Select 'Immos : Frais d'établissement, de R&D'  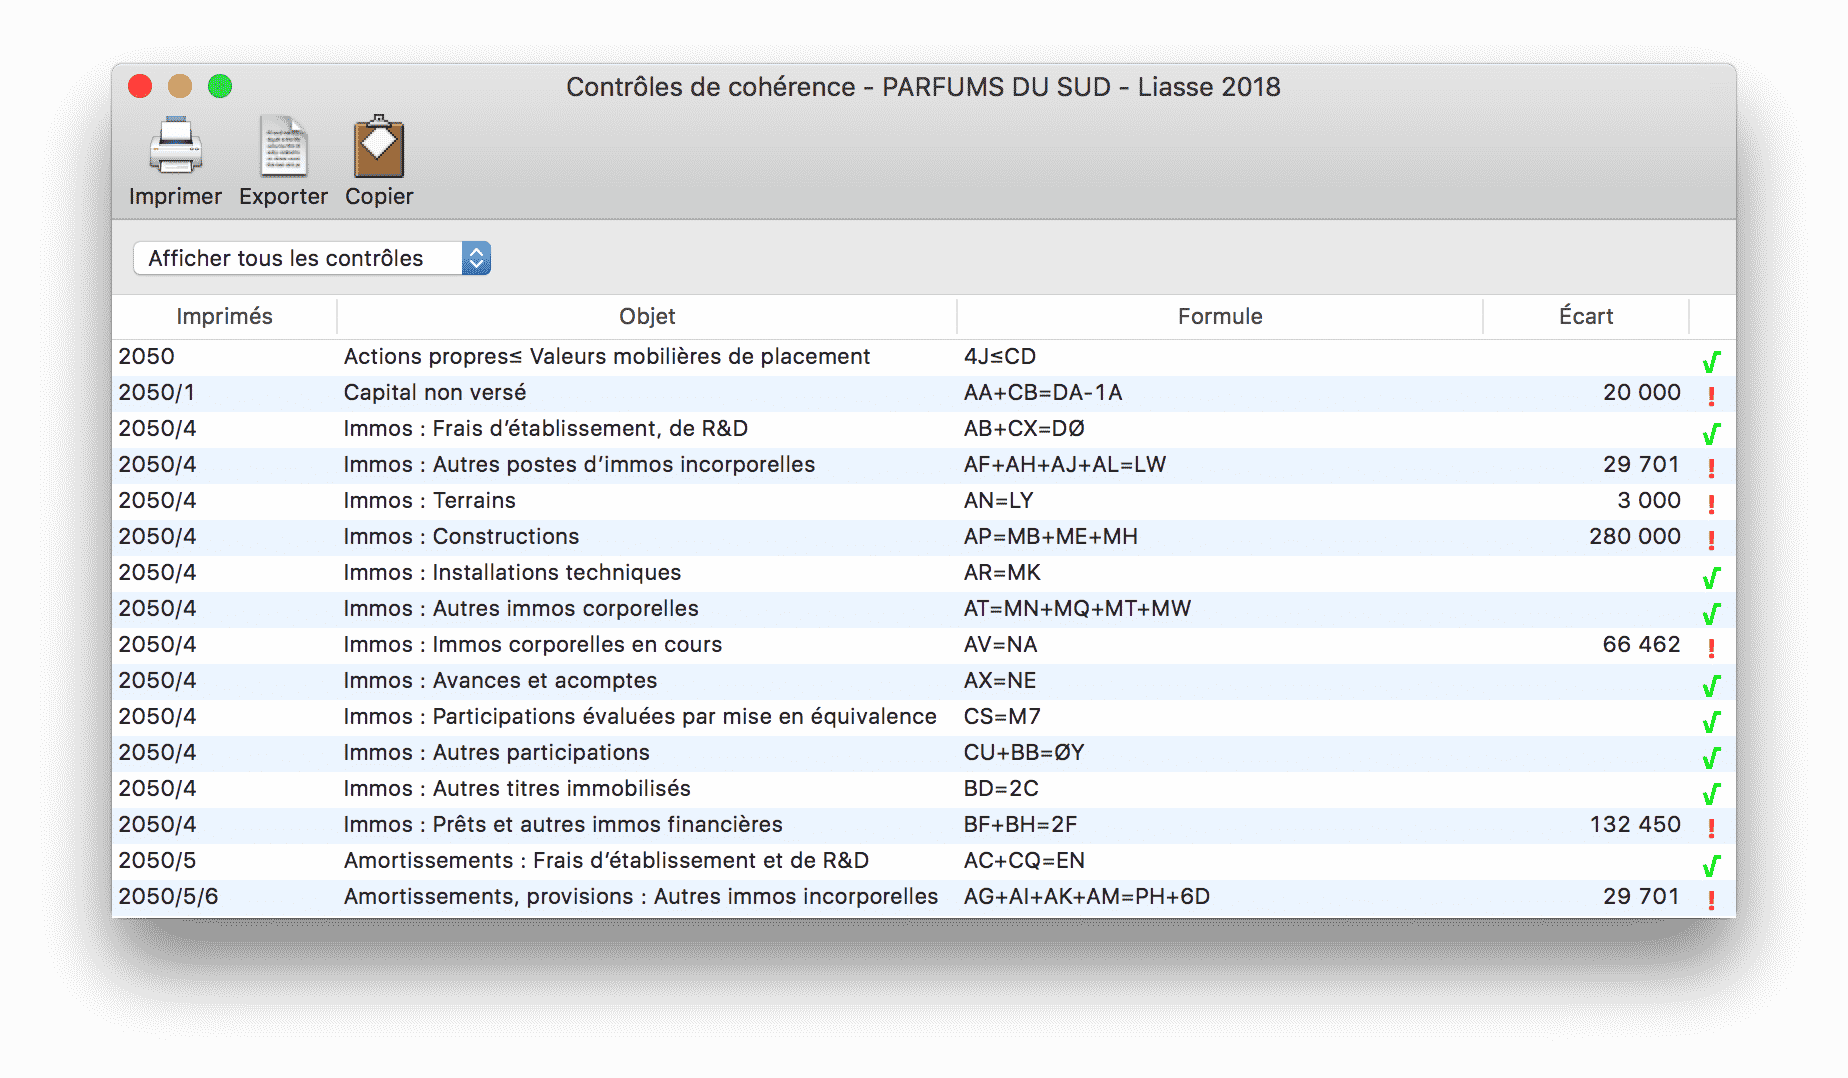click(924, 429)
